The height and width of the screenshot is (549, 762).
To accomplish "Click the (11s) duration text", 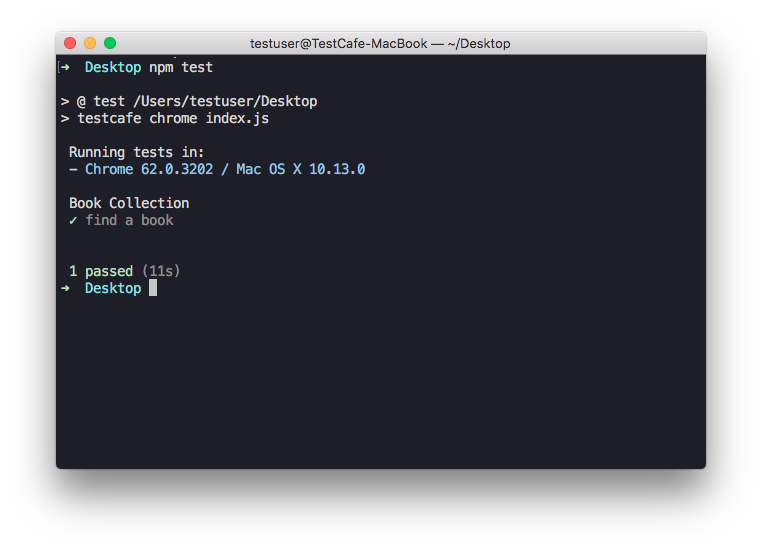I will [x=161, y=271].
